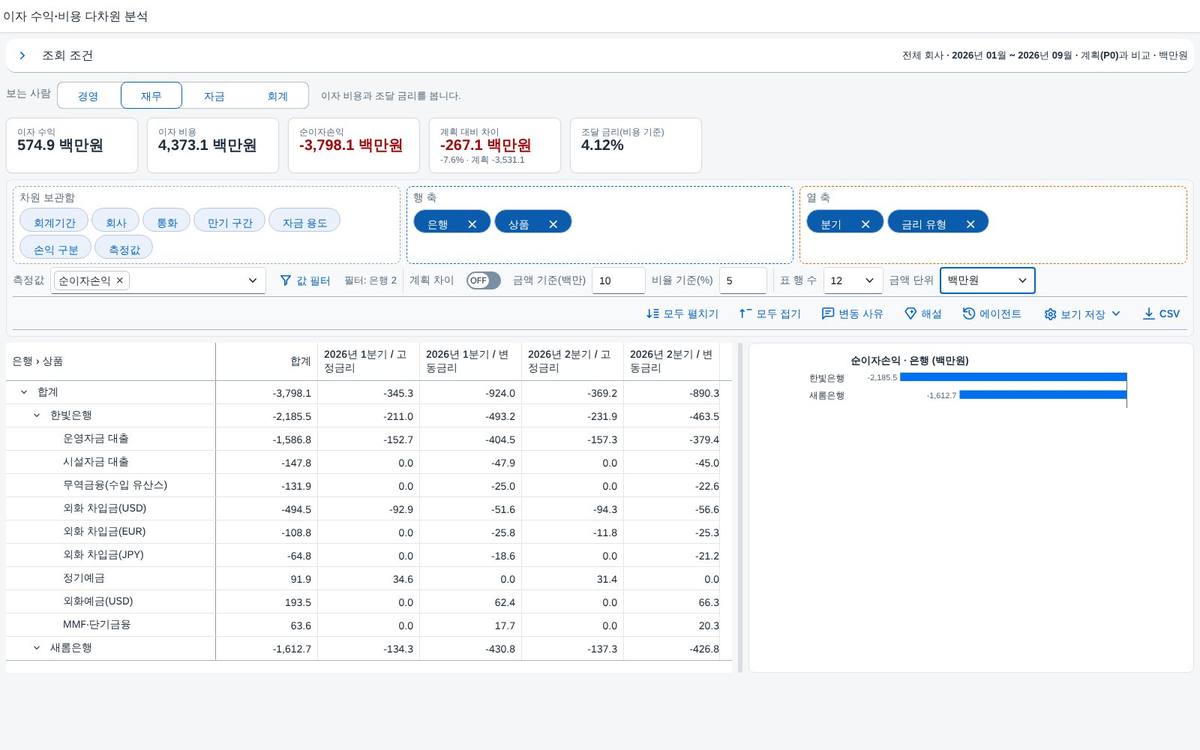Open the 에이전트 history icon
The height and width of the screenshot is (750, 1200).
[969, 314]
